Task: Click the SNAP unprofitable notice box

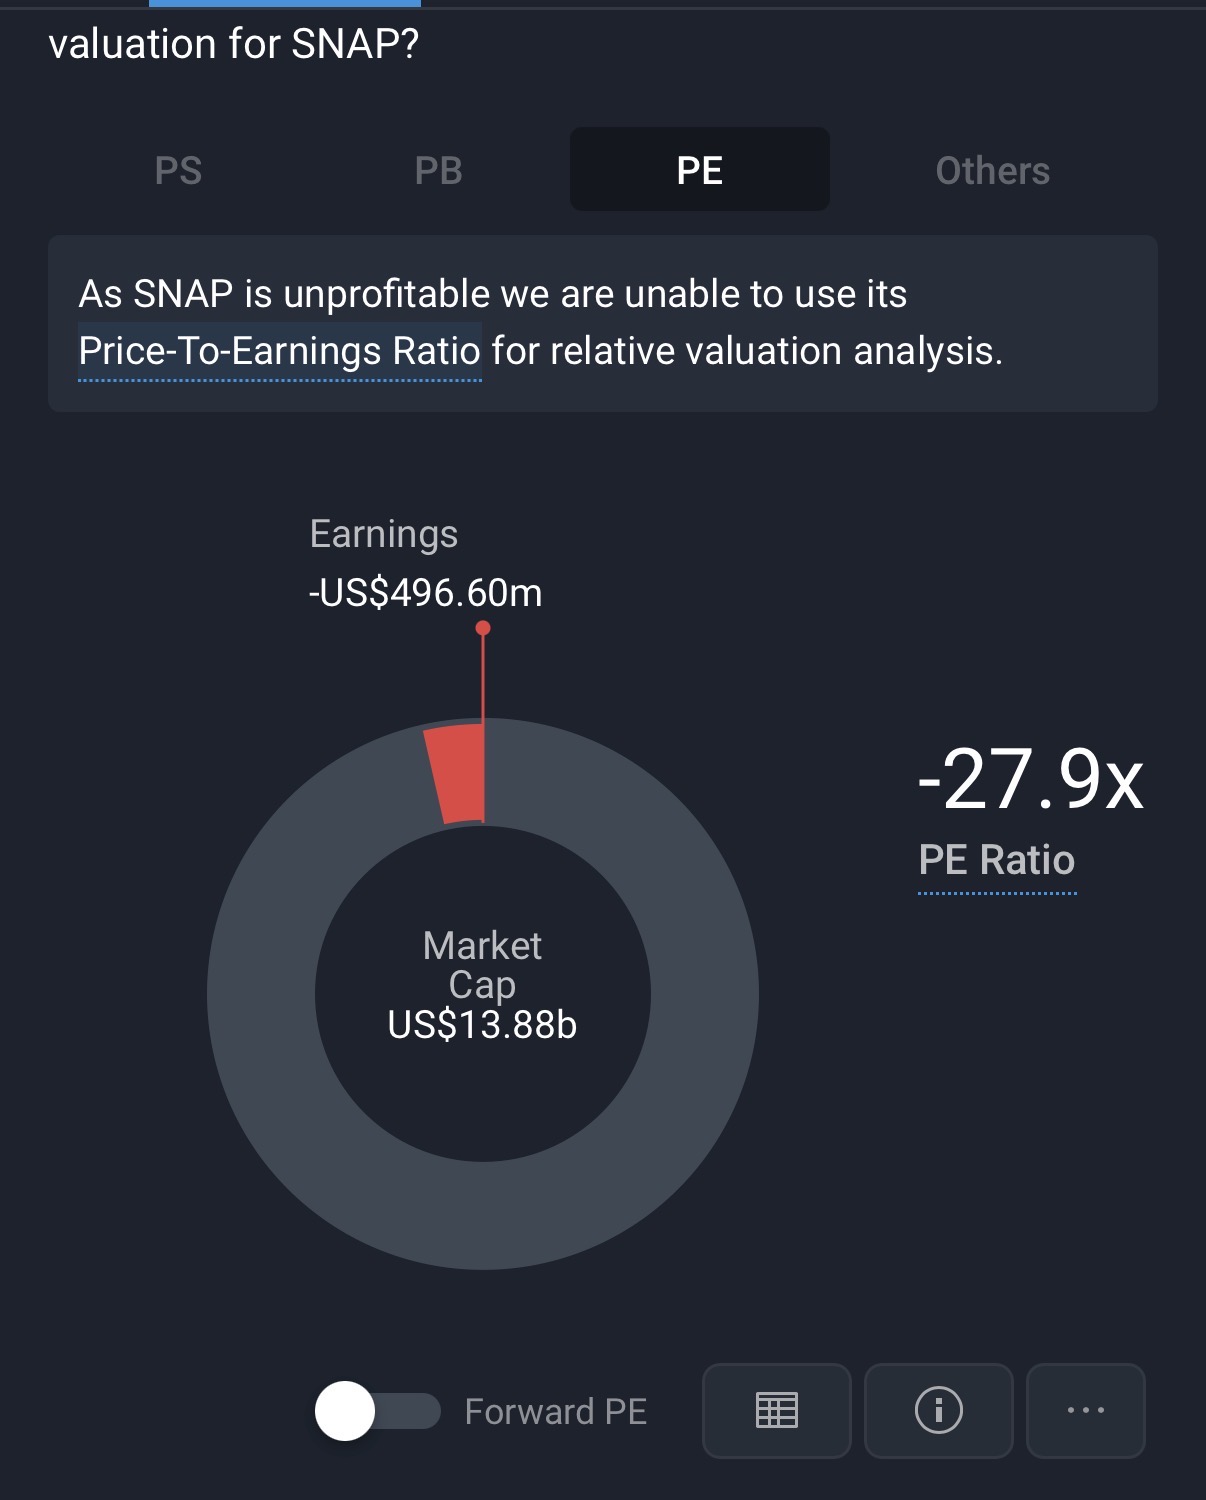Action: [602, 323]
